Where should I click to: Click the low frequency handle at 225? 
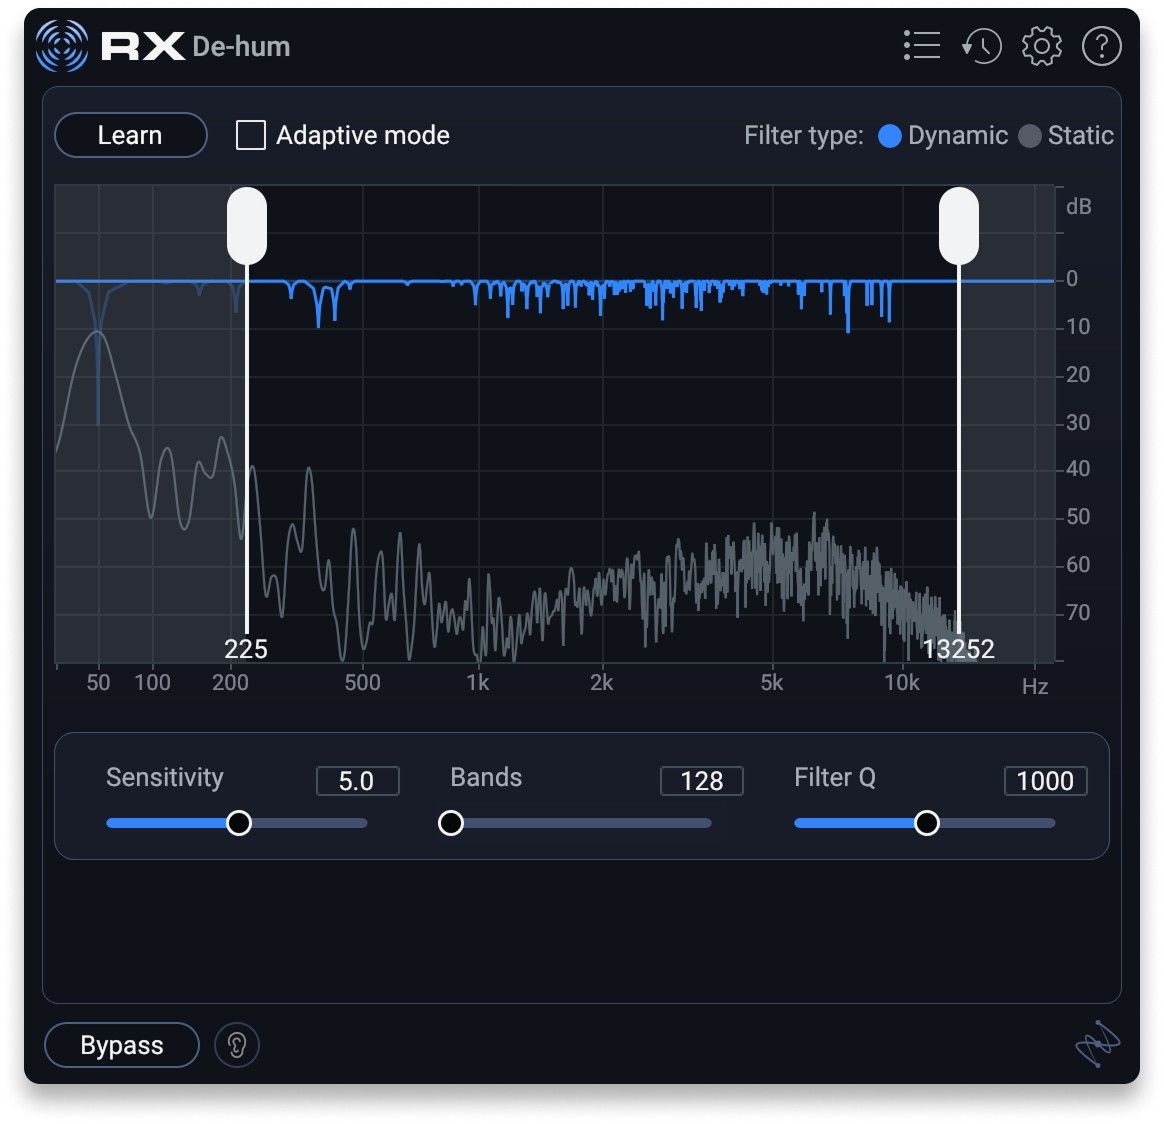(247, 226)
